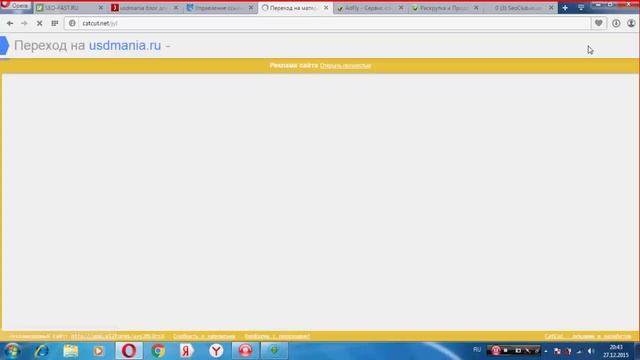Open the advertised site URL in footer
The image size is (640, 360).
tap(118, 336)
